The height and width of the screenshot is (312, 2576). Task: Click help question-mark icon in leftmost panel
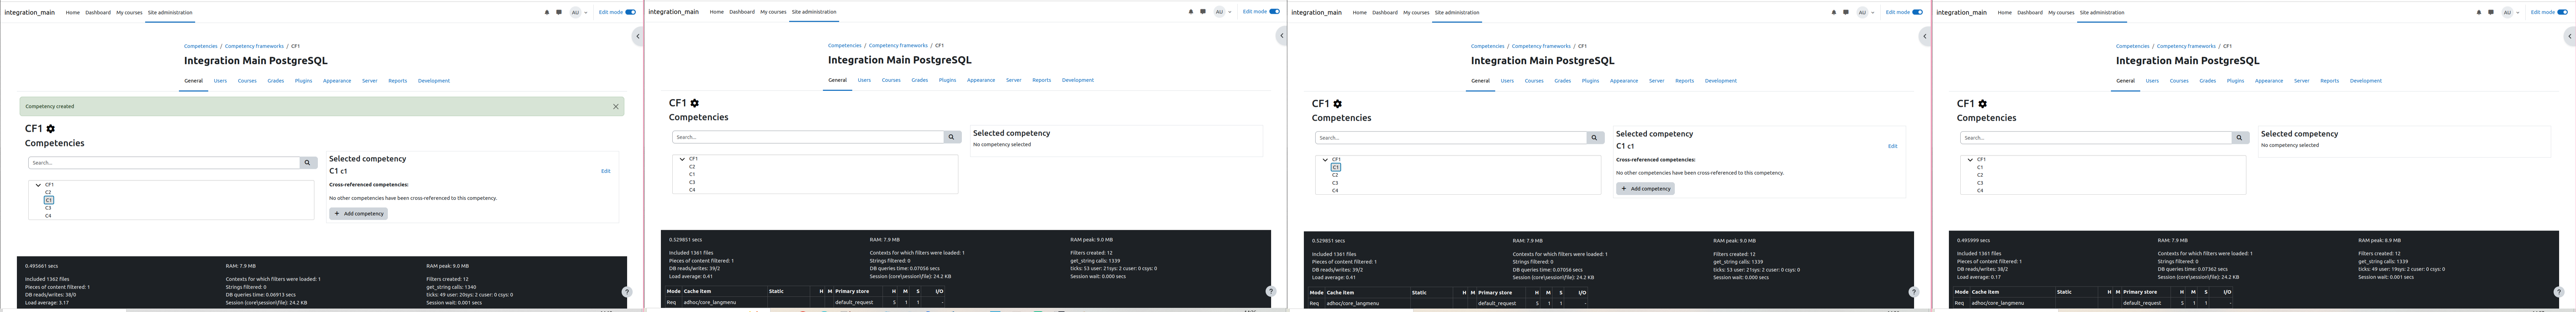pos(627,292)
